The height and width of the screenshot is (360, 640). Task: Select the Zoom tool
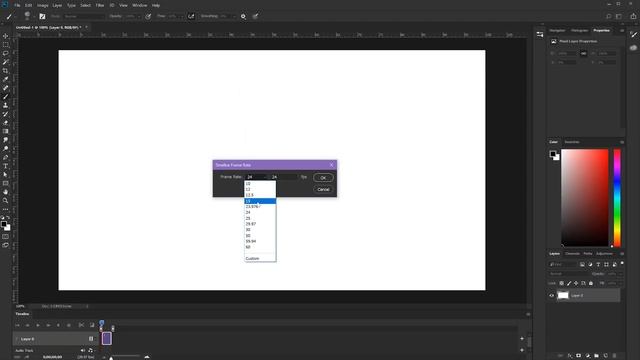tap(6, 200)
